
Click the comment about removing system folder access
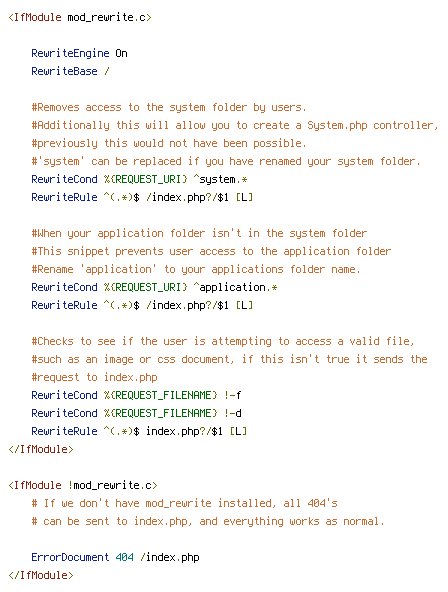coord(169,108)
